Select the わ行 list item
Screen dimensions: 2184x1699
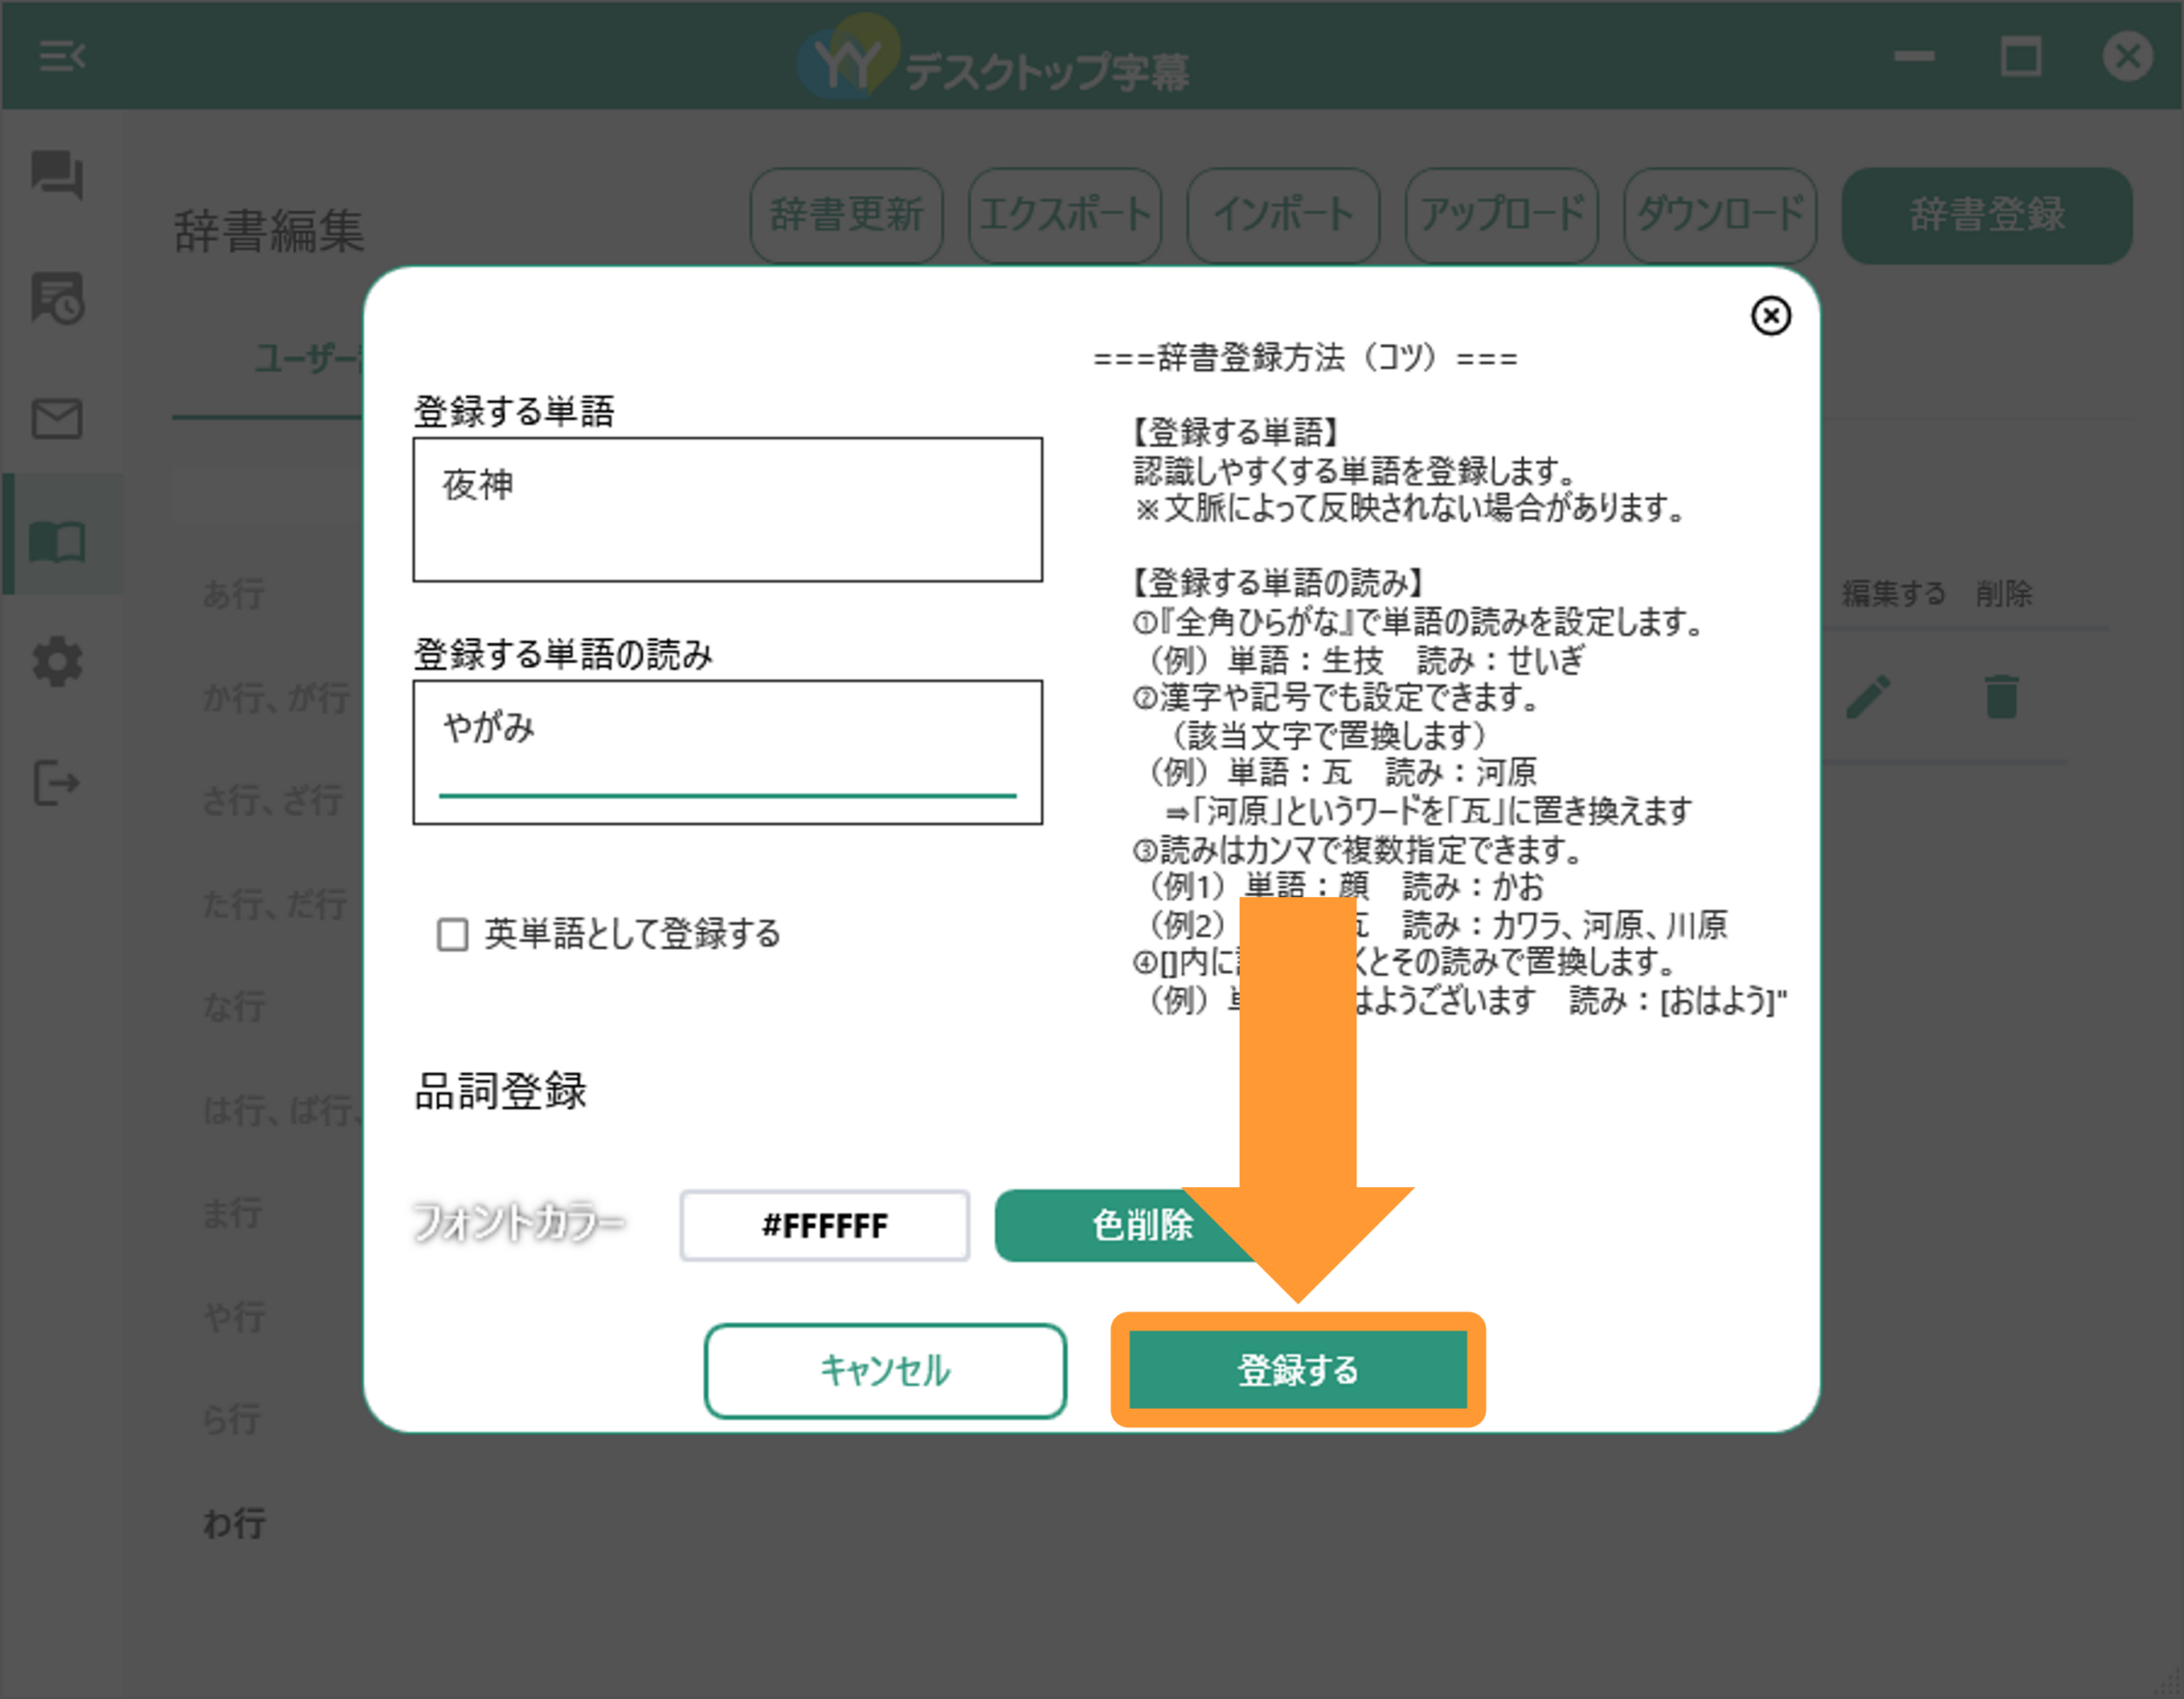(x=234, y=1523)
